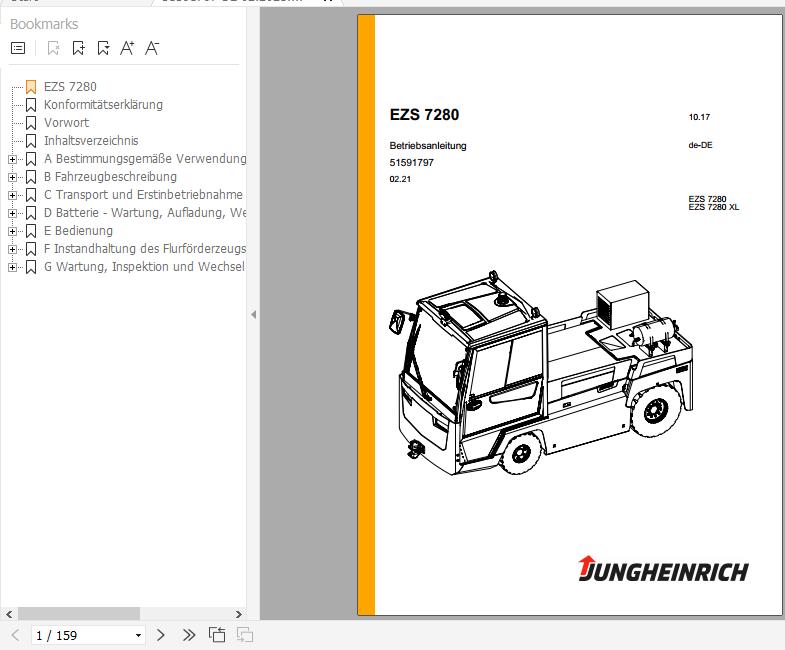Expand the G Wartung node
The width and height of the screenshot is (785, 650).
pyautogui.click(x=12, y=267)
